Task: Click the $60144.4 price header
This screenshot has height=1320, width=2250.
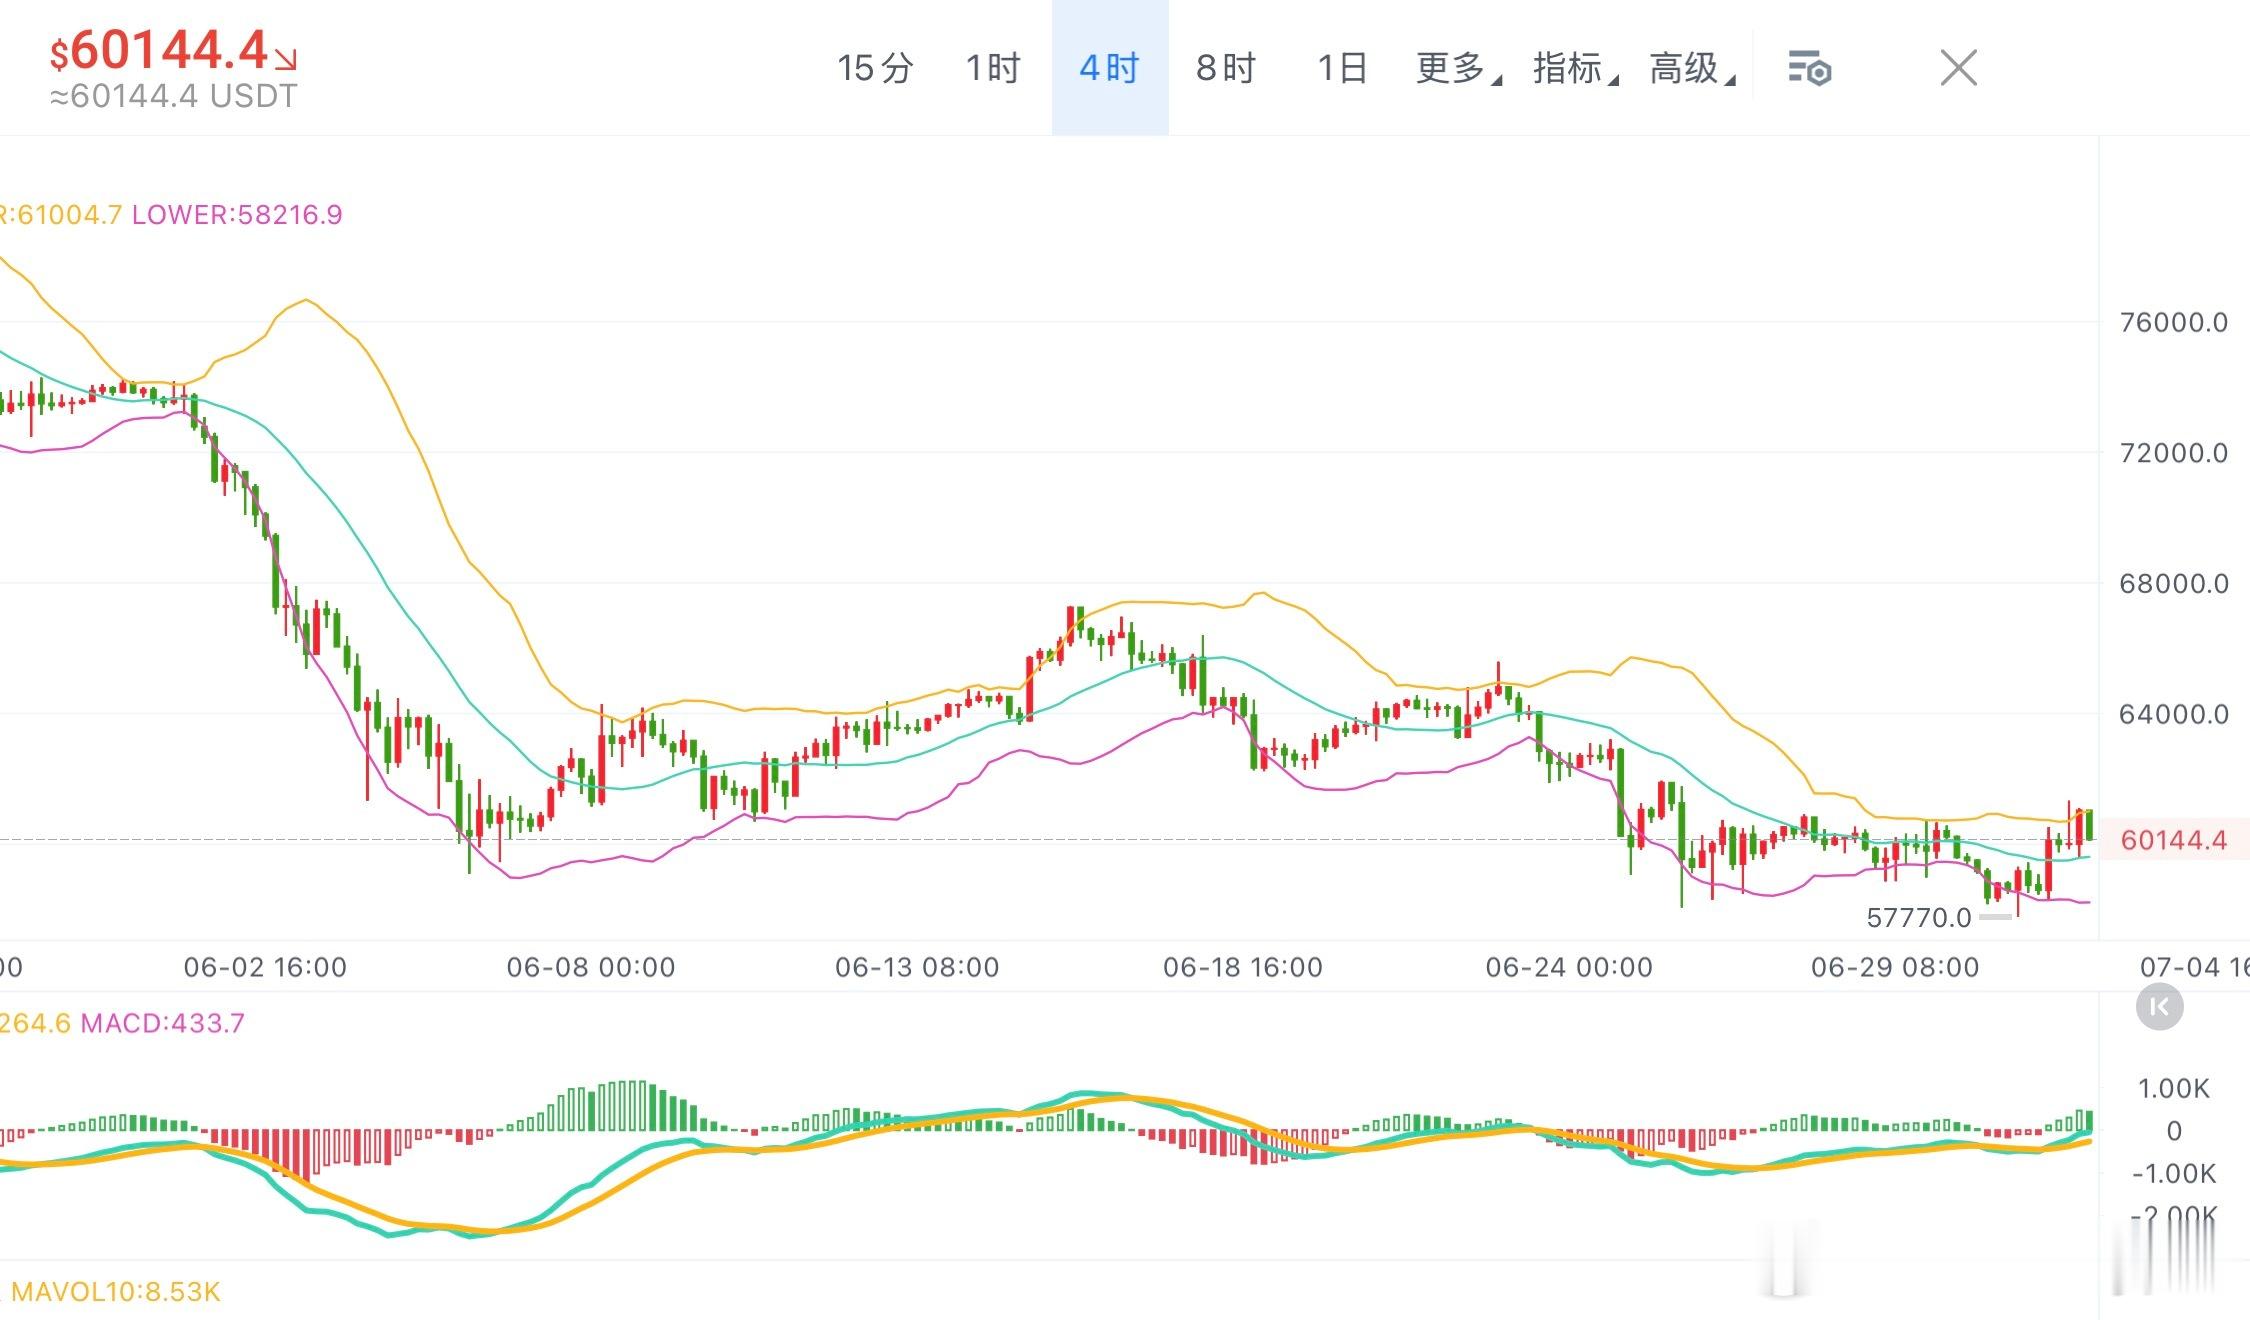Action: [172, 50]
